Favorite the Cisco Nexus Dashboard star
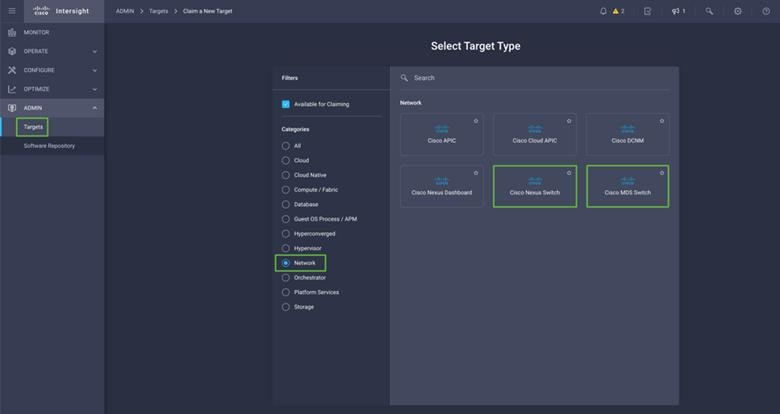The height and width of the screenshot is (414, 780). 476,173
